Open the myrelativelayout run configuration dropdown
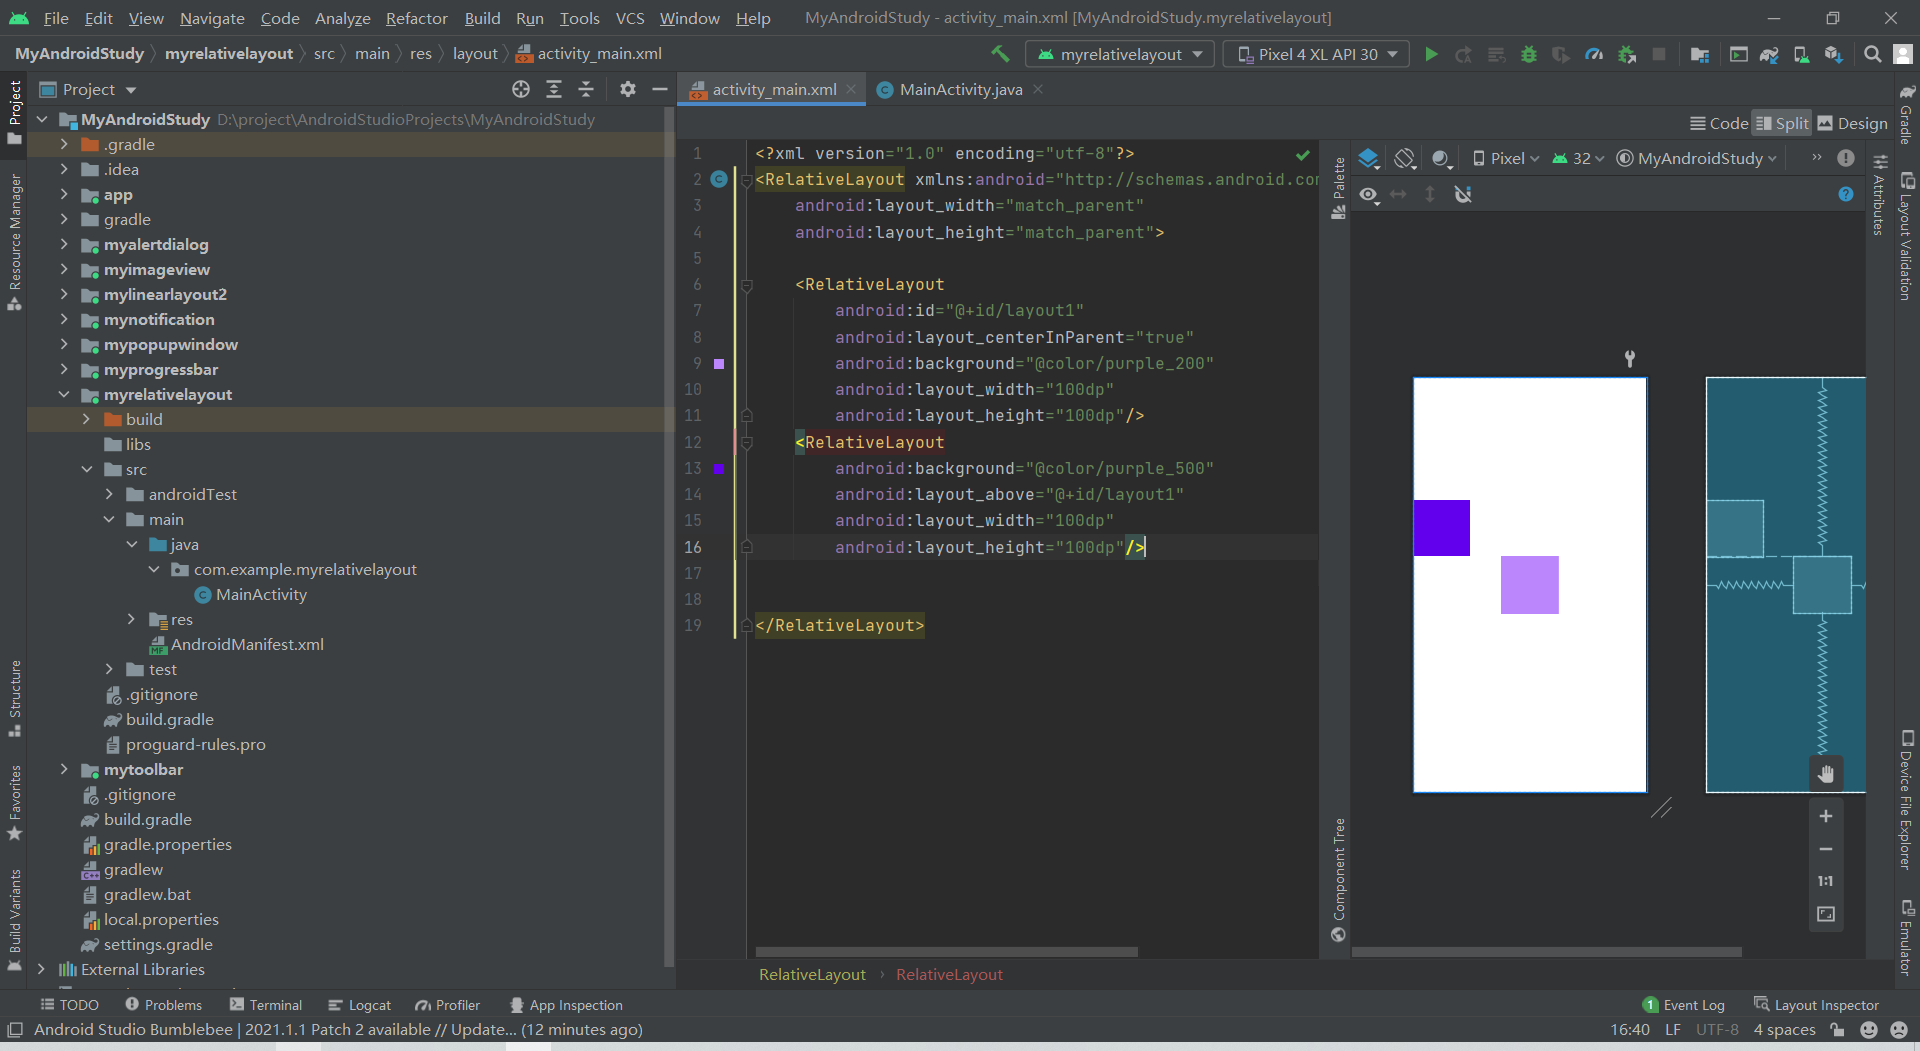 coord(1120,54)
